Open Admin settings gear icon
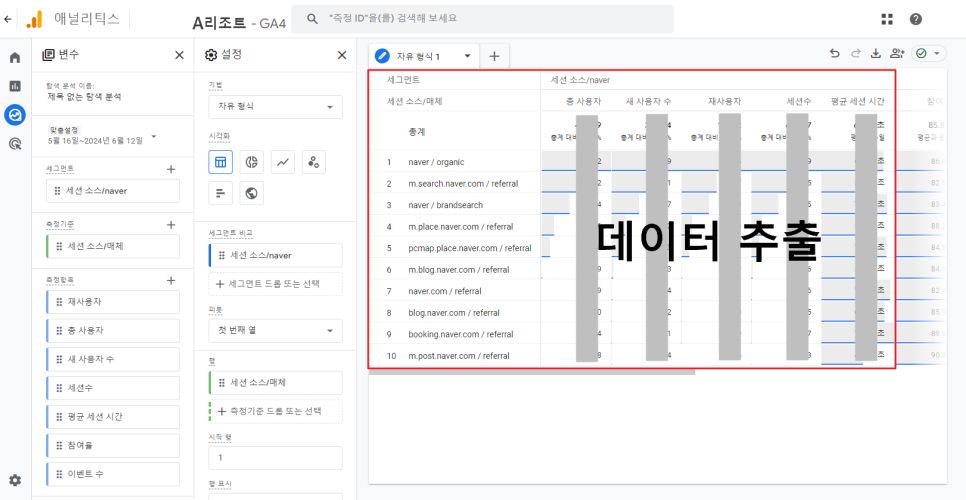This screenshot has width=966, height=500. click(15, 480)
